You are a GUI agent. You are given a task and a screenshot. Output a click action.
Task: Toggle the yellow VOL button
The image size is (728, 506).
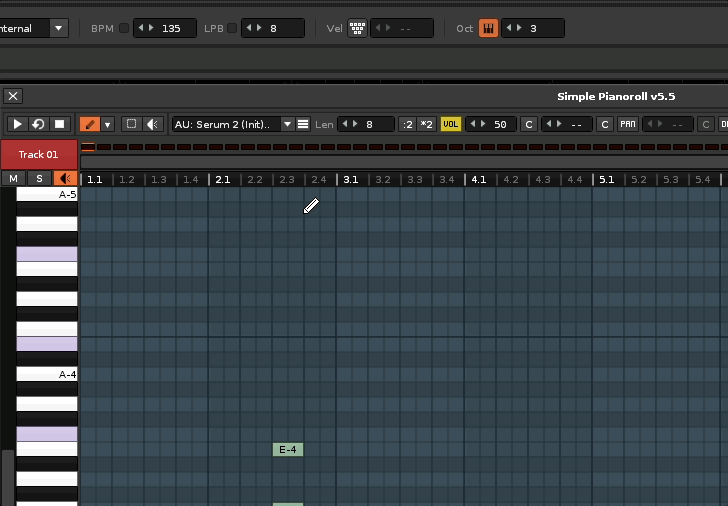(x=450, y=124)
